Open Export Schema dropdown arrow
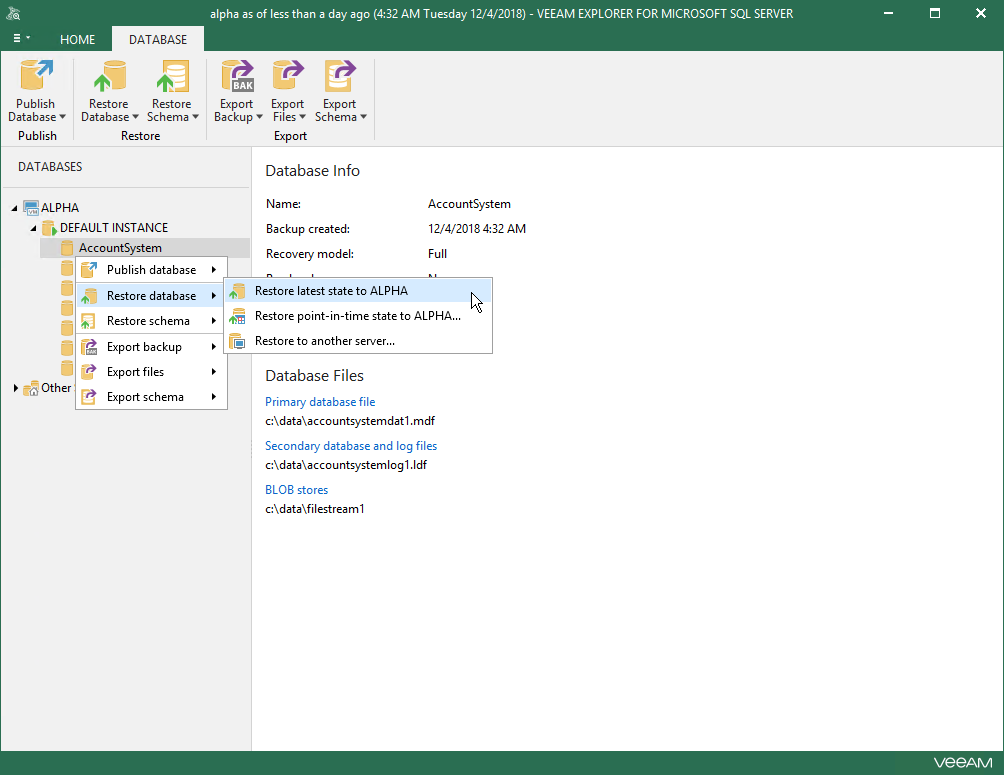This screenshot has height=775, width=1004. click(x=363, y=117)
